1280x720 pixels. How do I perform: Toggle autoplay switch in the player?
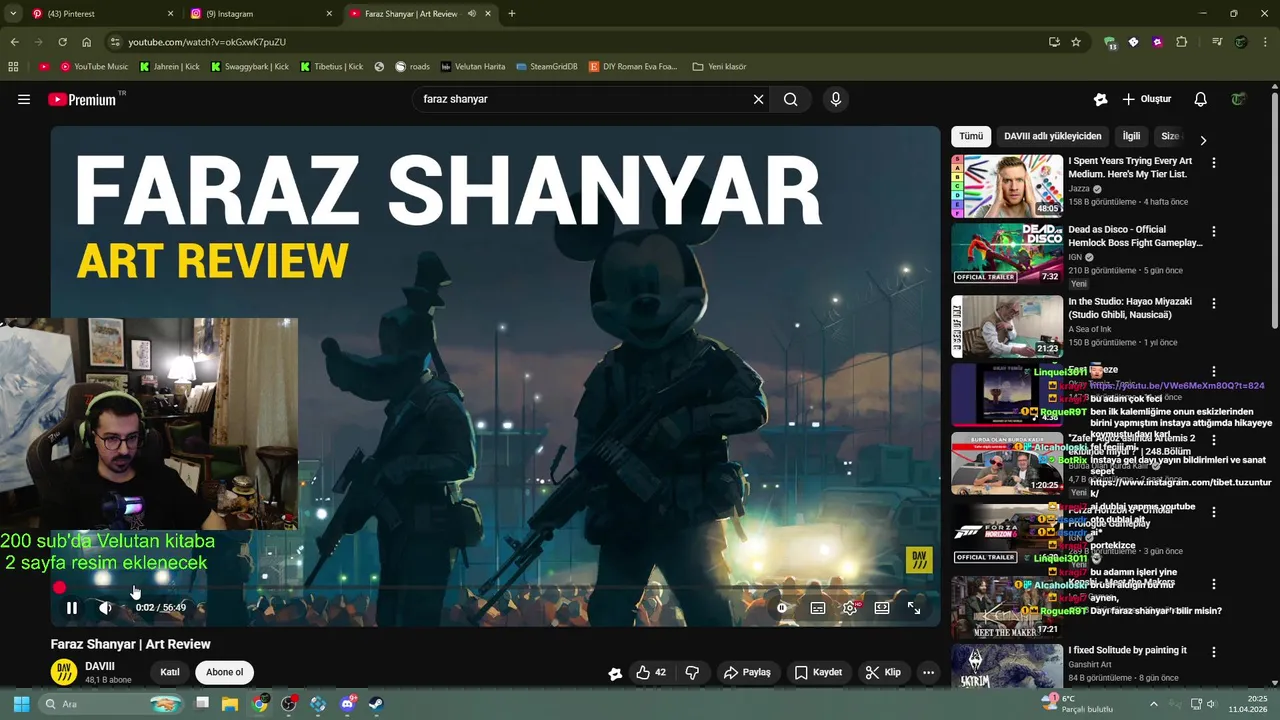point(782,607)
